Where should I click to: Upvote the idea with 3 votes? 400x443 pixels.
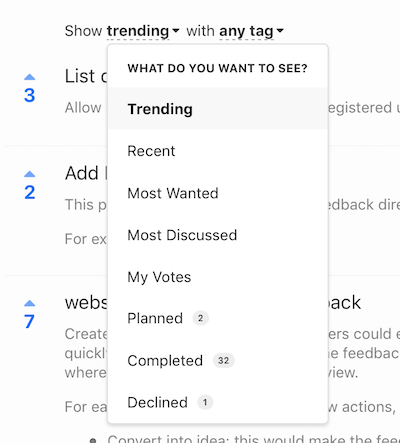point(29,77)
